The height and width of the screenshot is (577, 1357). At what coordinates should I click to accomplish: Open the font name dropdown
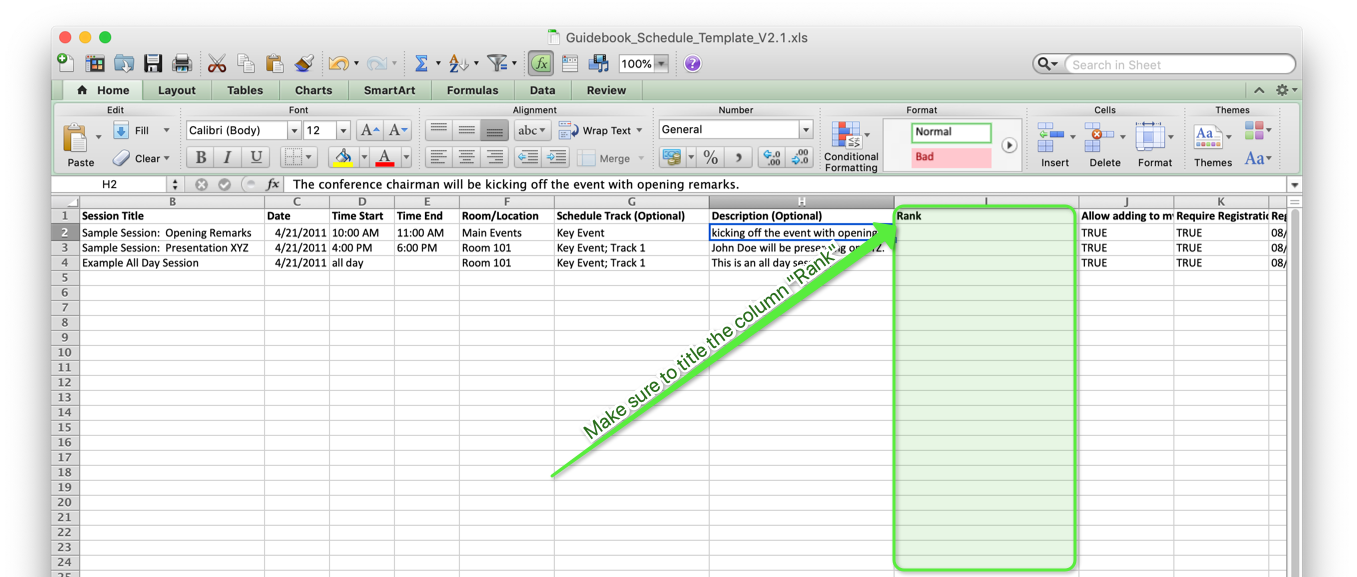[294, 130]
